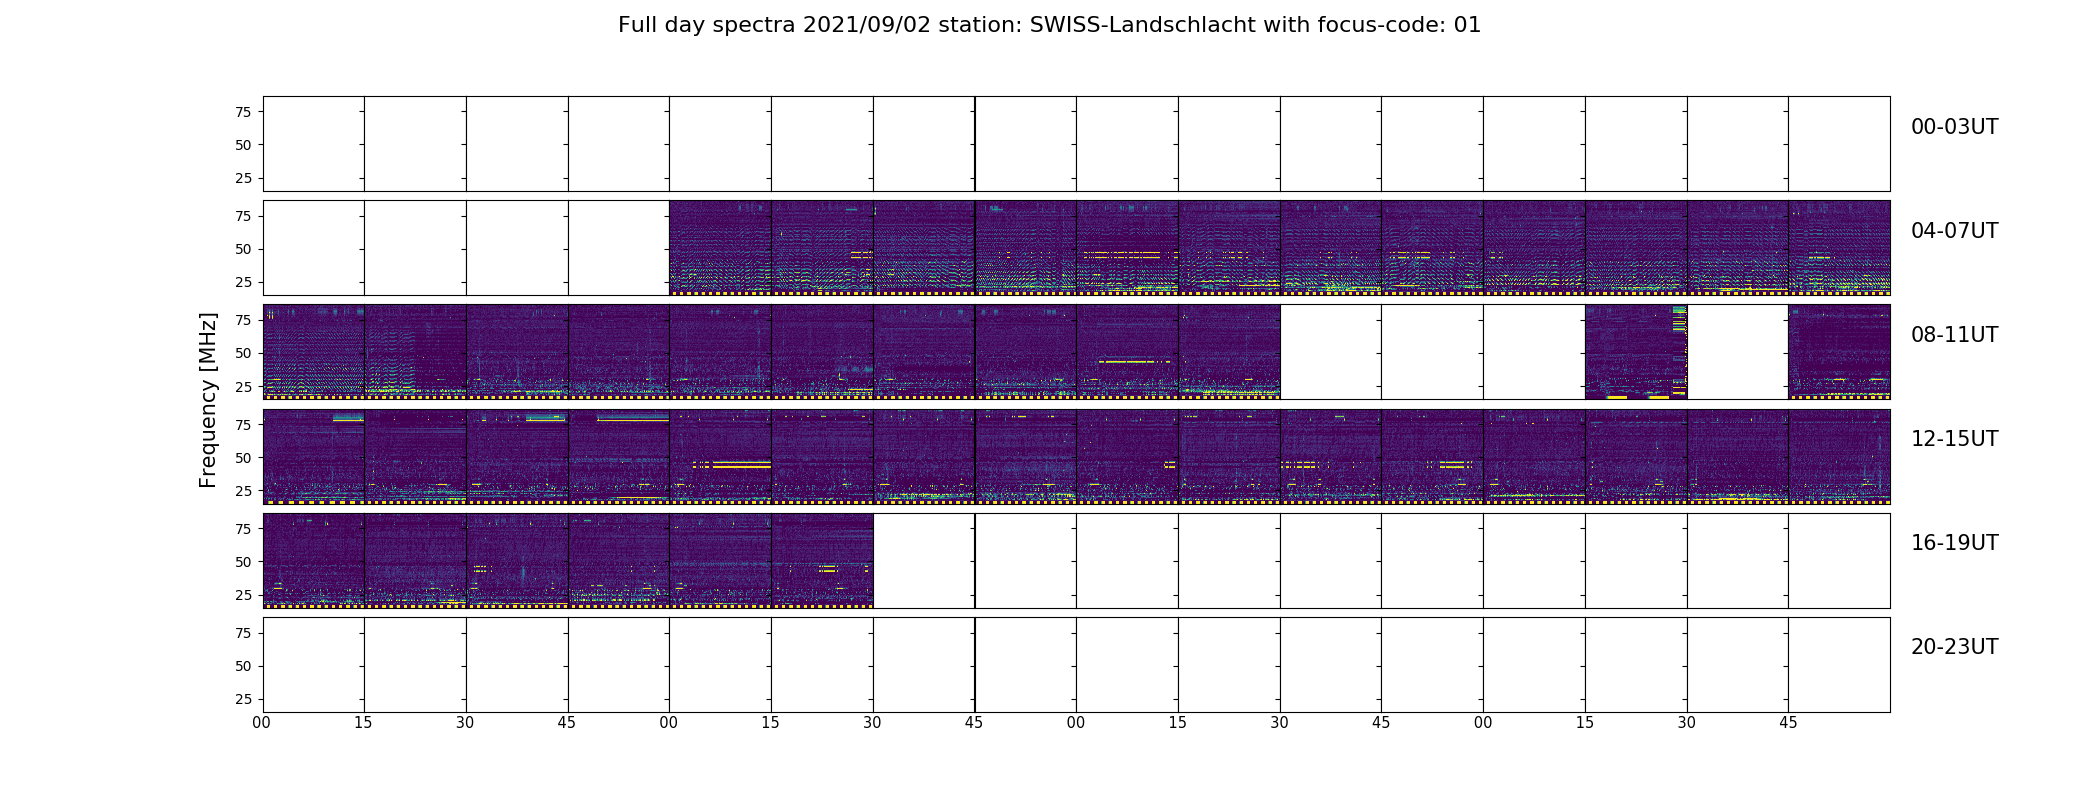2100x800 pixels.
Task: Click the leftmost '00' time-axis tick label
Action: pos(262,722)
